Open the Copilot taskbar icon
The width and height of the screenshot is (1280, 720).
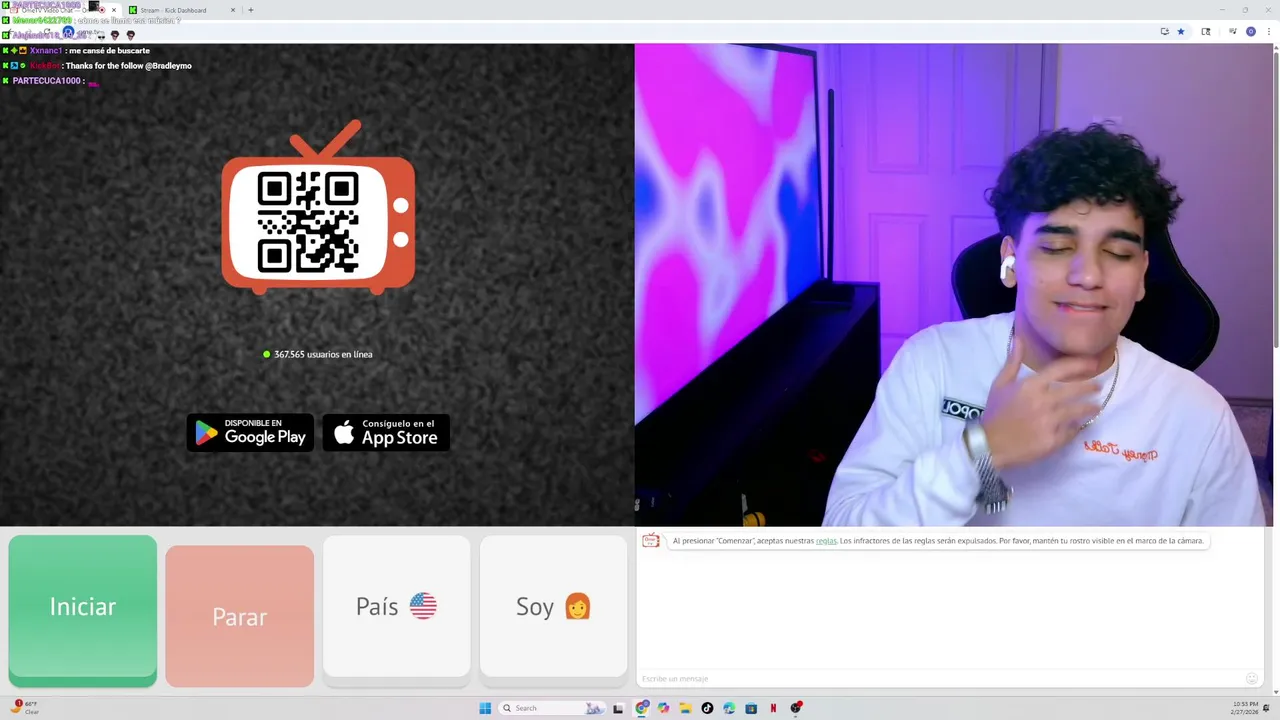click(663, 708)
